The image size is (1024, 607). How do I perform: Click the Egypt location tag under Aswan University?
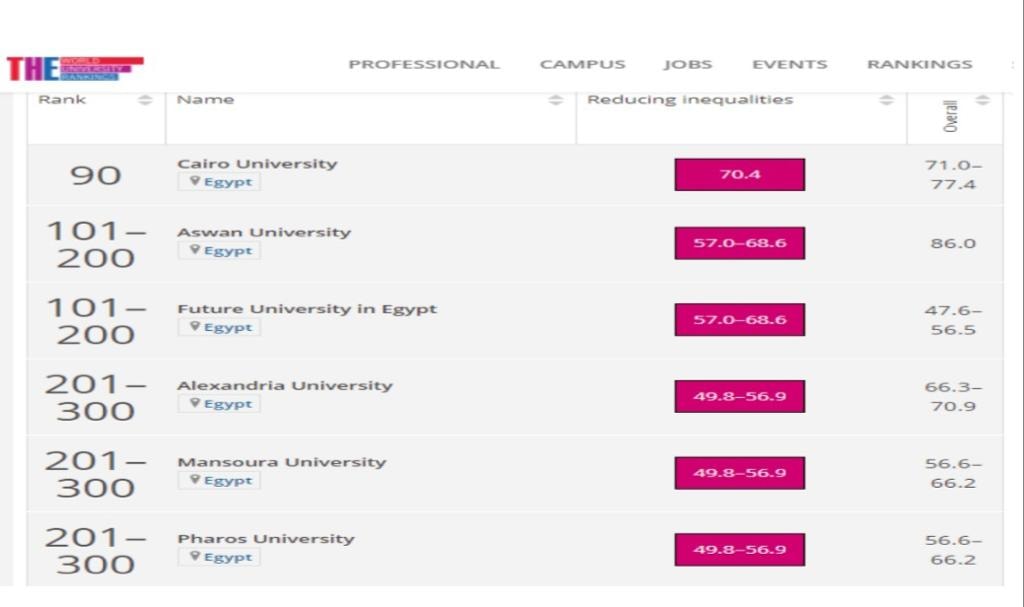[x=220, y=250]
